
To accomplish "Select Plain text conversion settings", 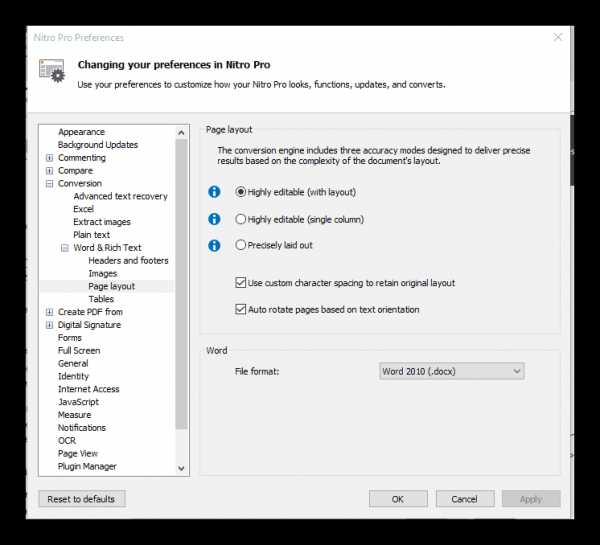I will click(x=91, y=235).
